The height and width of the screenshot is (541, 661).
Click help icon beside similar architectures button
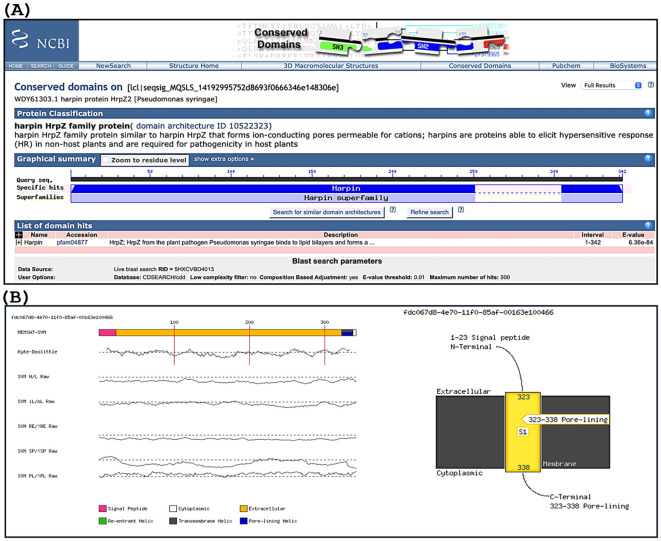(392, 210)
